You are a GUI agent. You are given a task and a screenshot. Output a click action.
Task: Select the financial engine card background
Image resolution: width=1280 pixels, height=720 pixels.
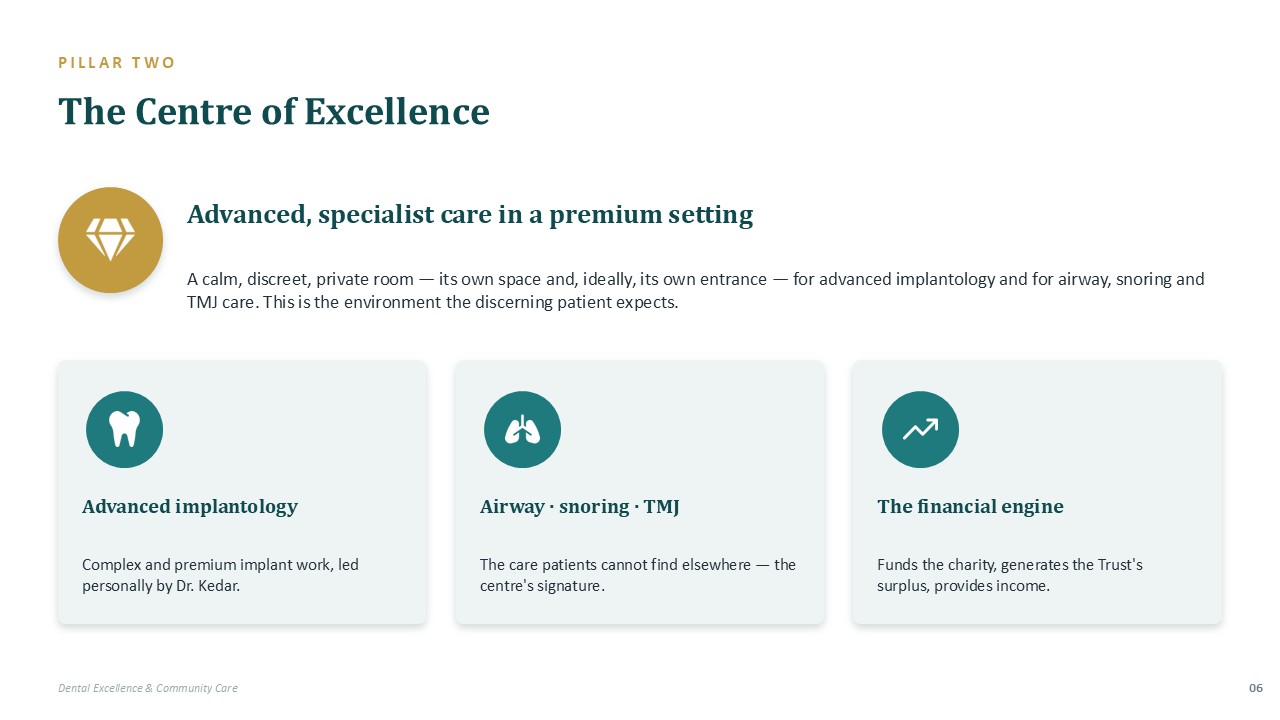(x=1037, y=492)
